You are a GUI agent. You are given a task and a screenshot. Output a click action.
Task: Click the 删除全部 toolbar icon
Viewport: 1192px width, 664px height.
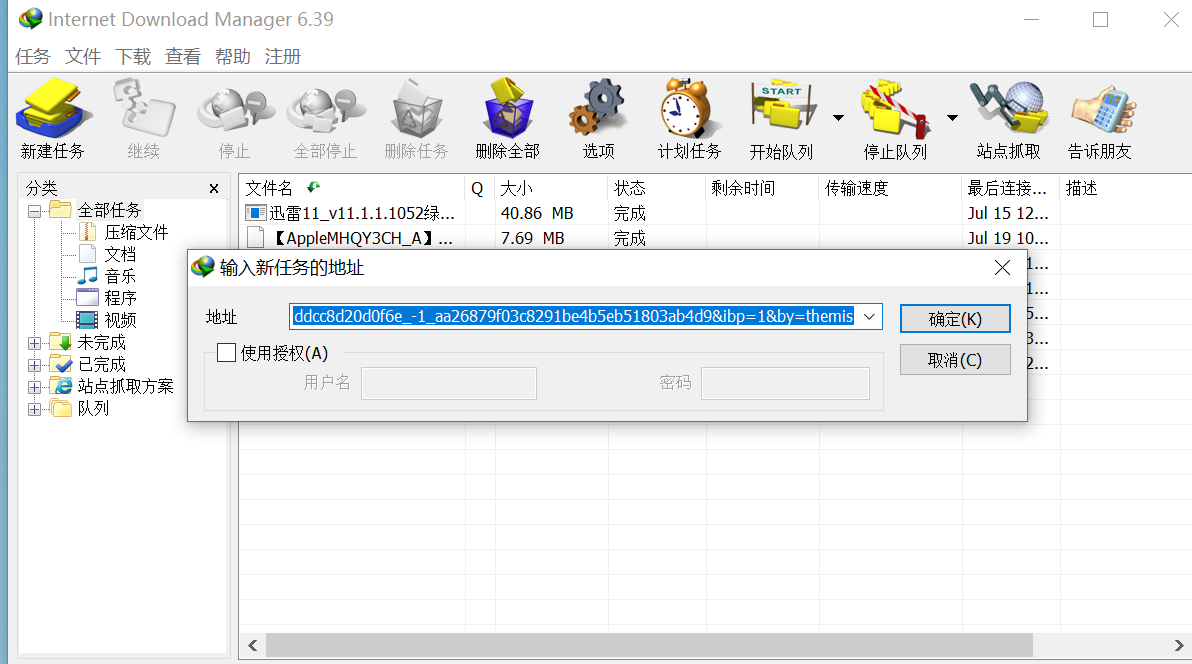pos(508,119)
